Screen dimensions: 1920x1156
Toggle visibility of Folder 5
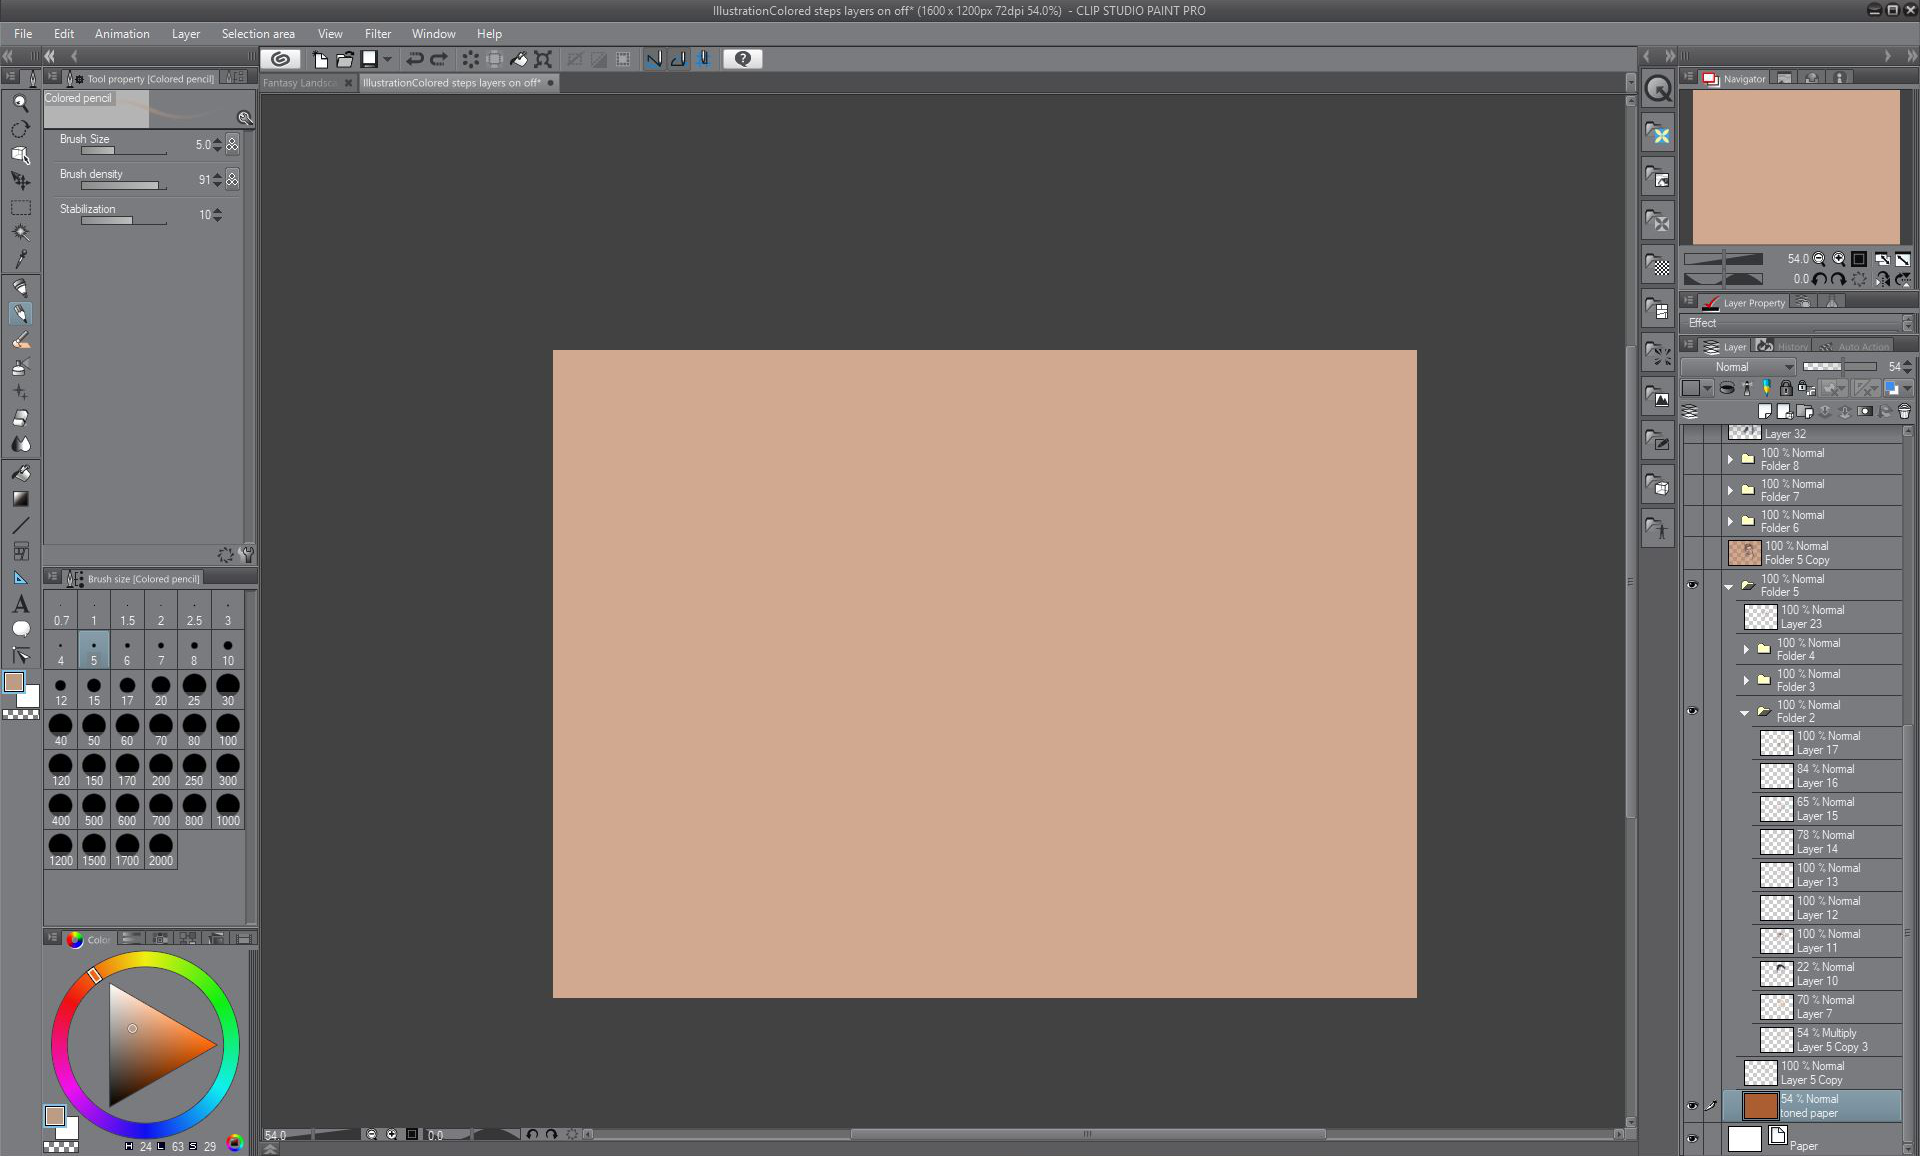(1692, 585)
